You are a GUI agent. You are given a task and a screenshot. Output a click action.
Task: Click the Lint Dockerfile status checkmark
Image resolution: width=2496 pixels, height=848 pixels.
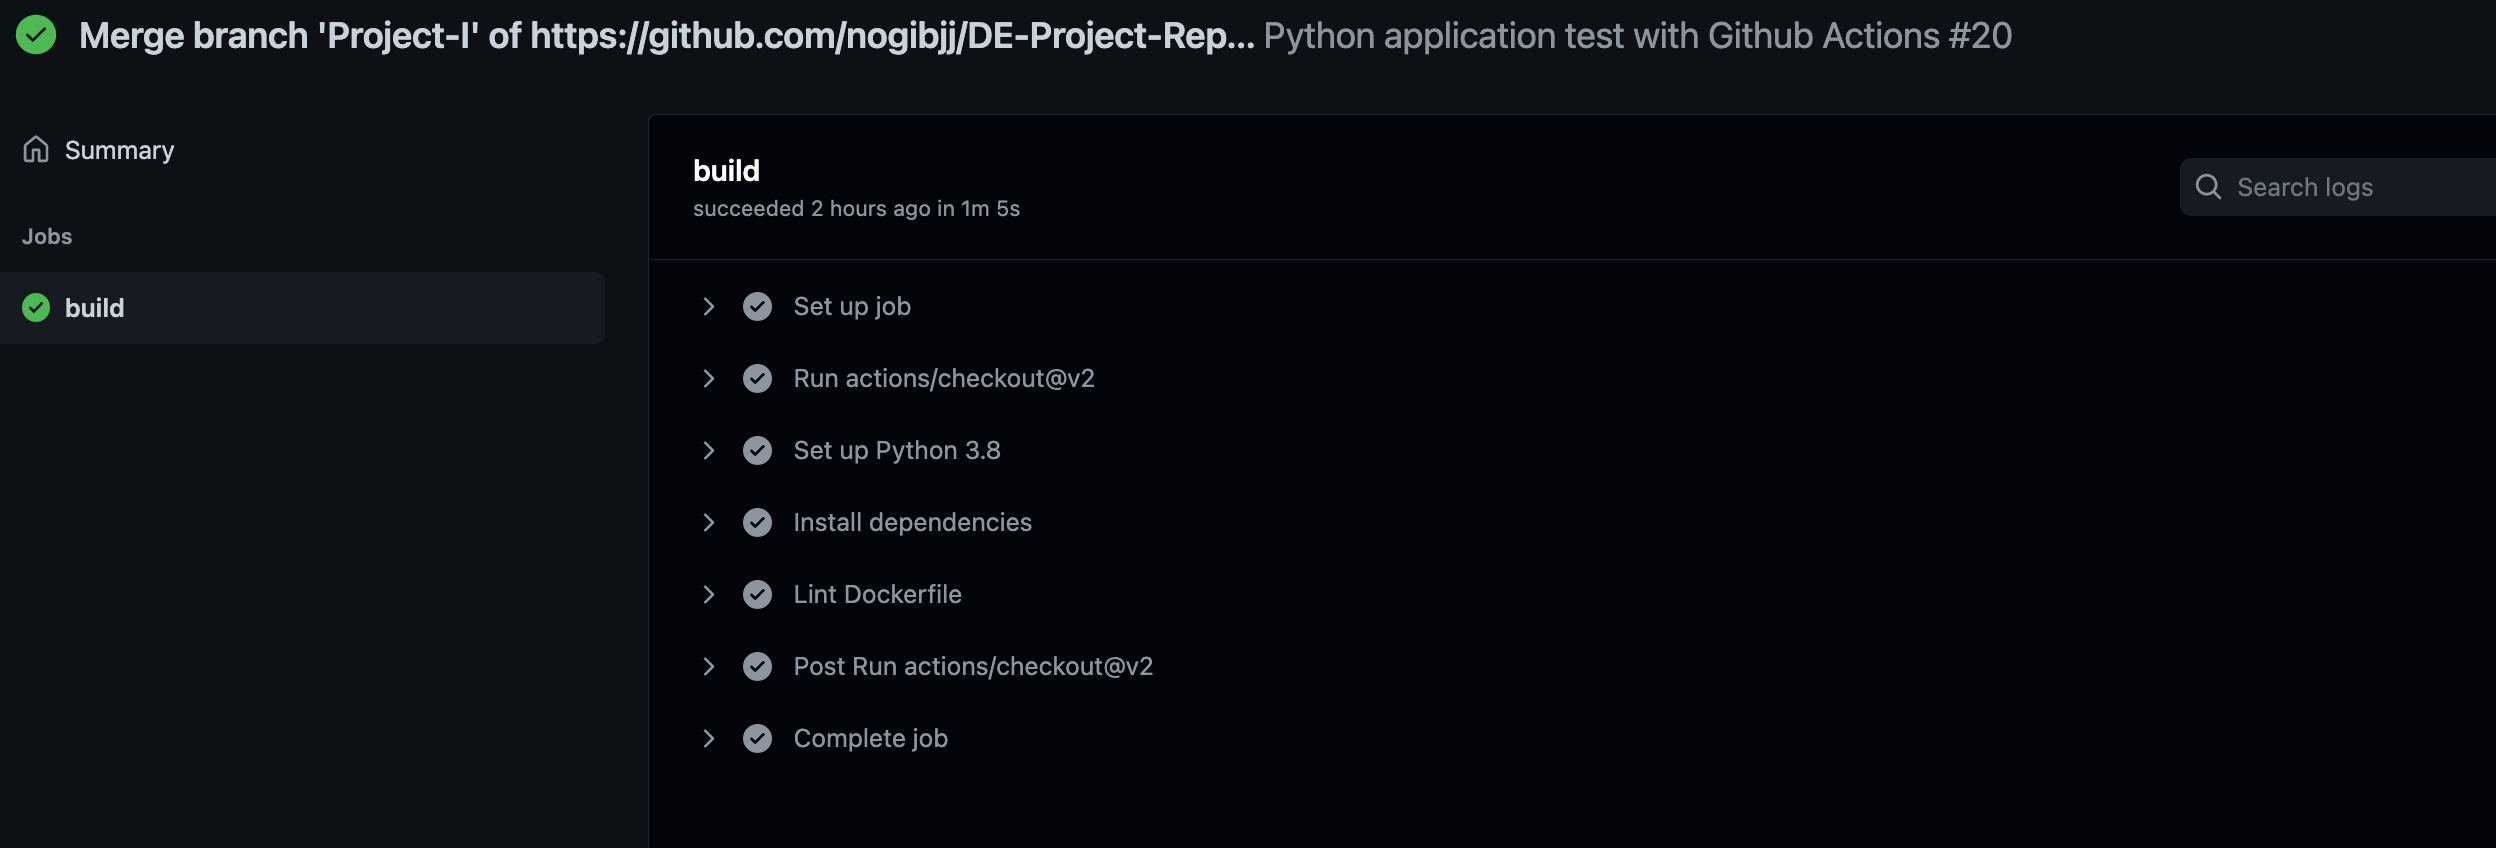757,595
